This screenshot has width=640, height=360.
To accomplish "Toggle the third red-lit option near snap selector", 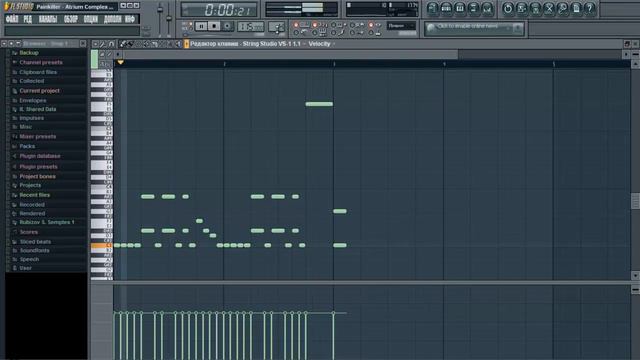I will 371,25.
